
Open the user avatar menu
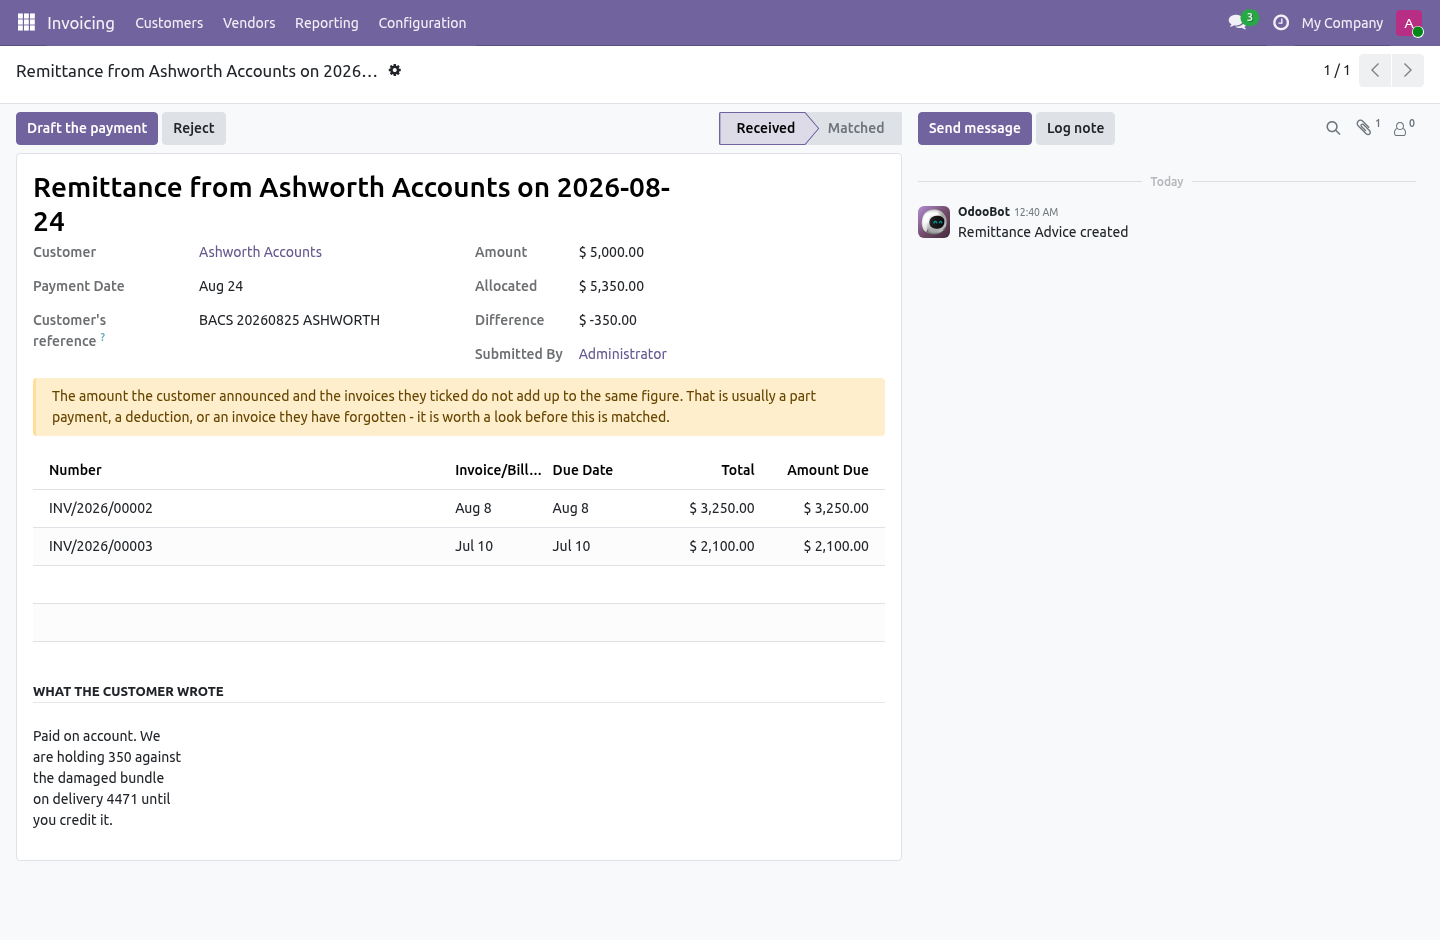(1409, 22)
